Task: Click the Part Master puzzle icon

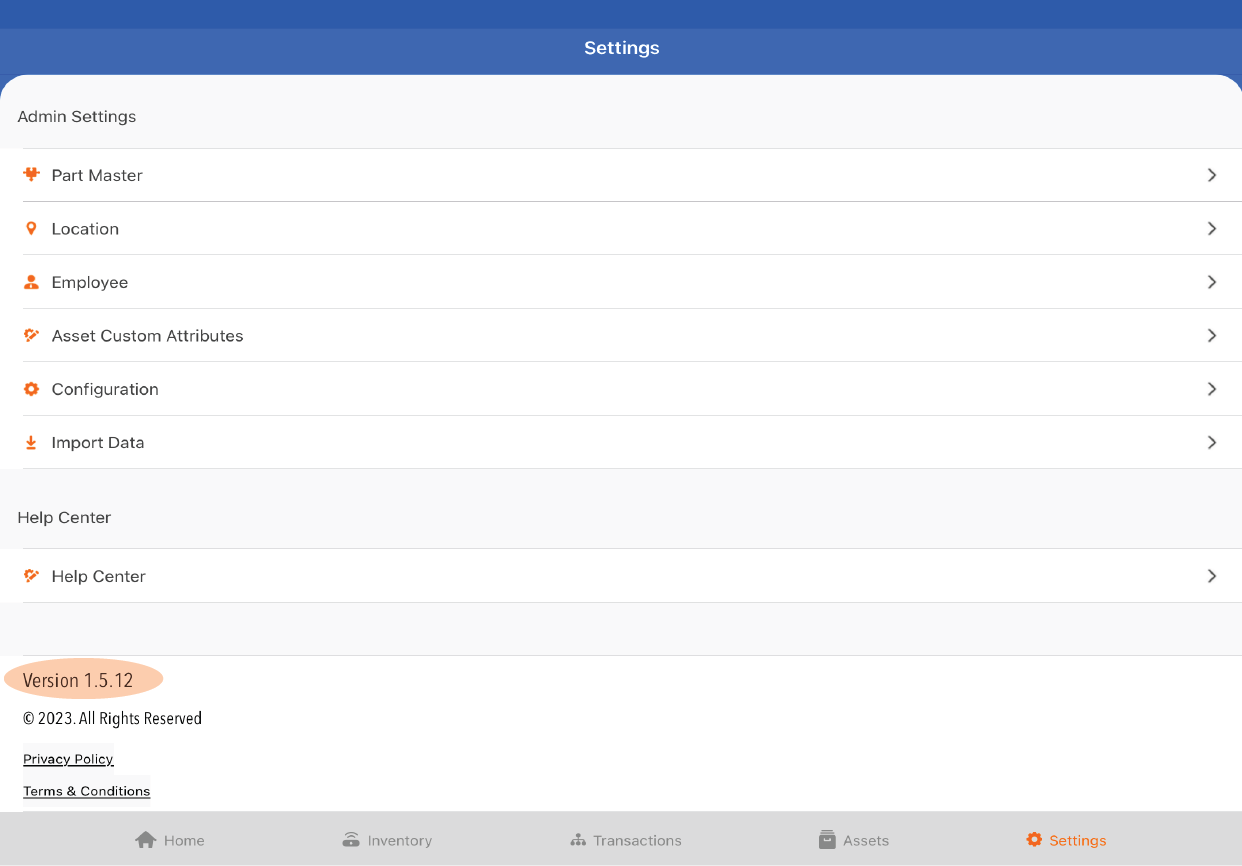Action: (x=31, y=175)
